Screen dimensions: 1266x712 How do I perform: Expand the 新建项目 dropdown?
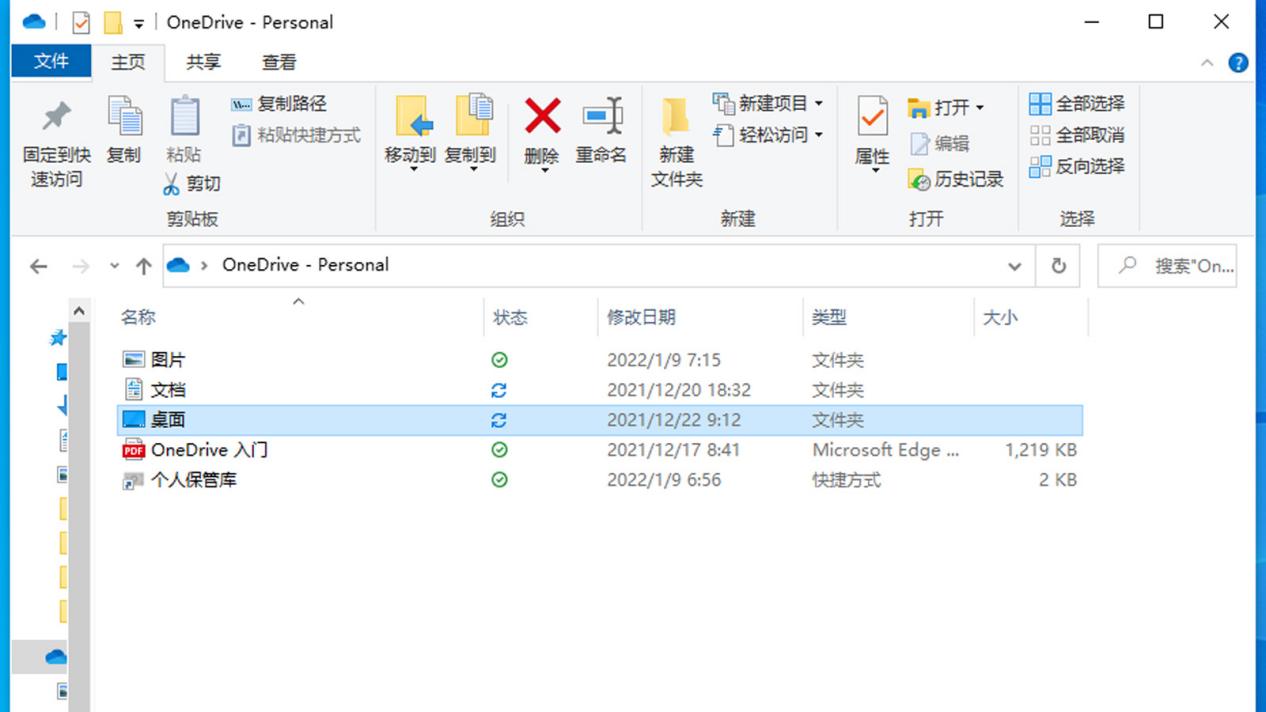point(818,102)
